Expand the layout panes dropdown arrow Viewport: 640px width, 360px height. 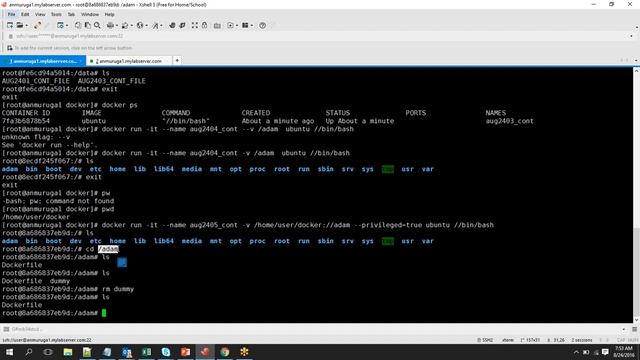click(x=252, y=25)
